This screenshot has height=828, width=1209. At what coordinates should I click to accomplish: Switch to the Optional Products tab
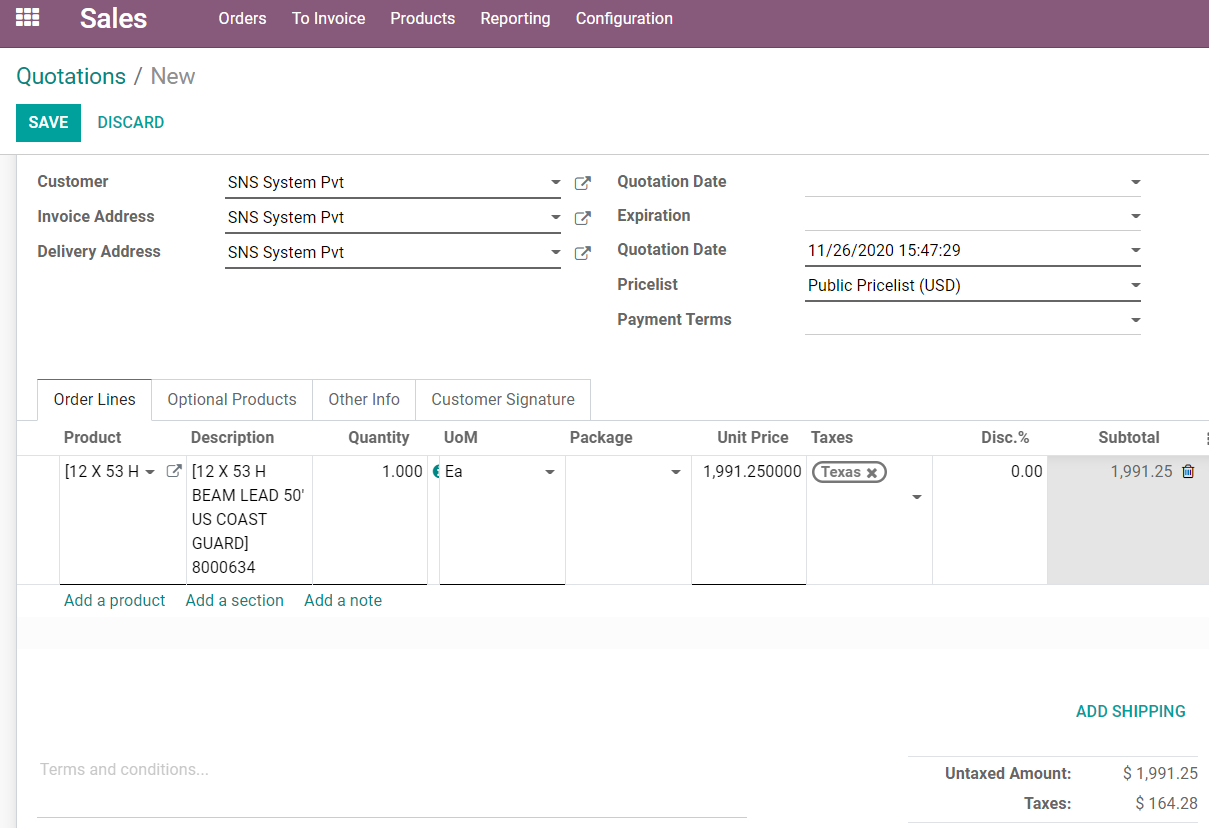[x=232, y=399]
